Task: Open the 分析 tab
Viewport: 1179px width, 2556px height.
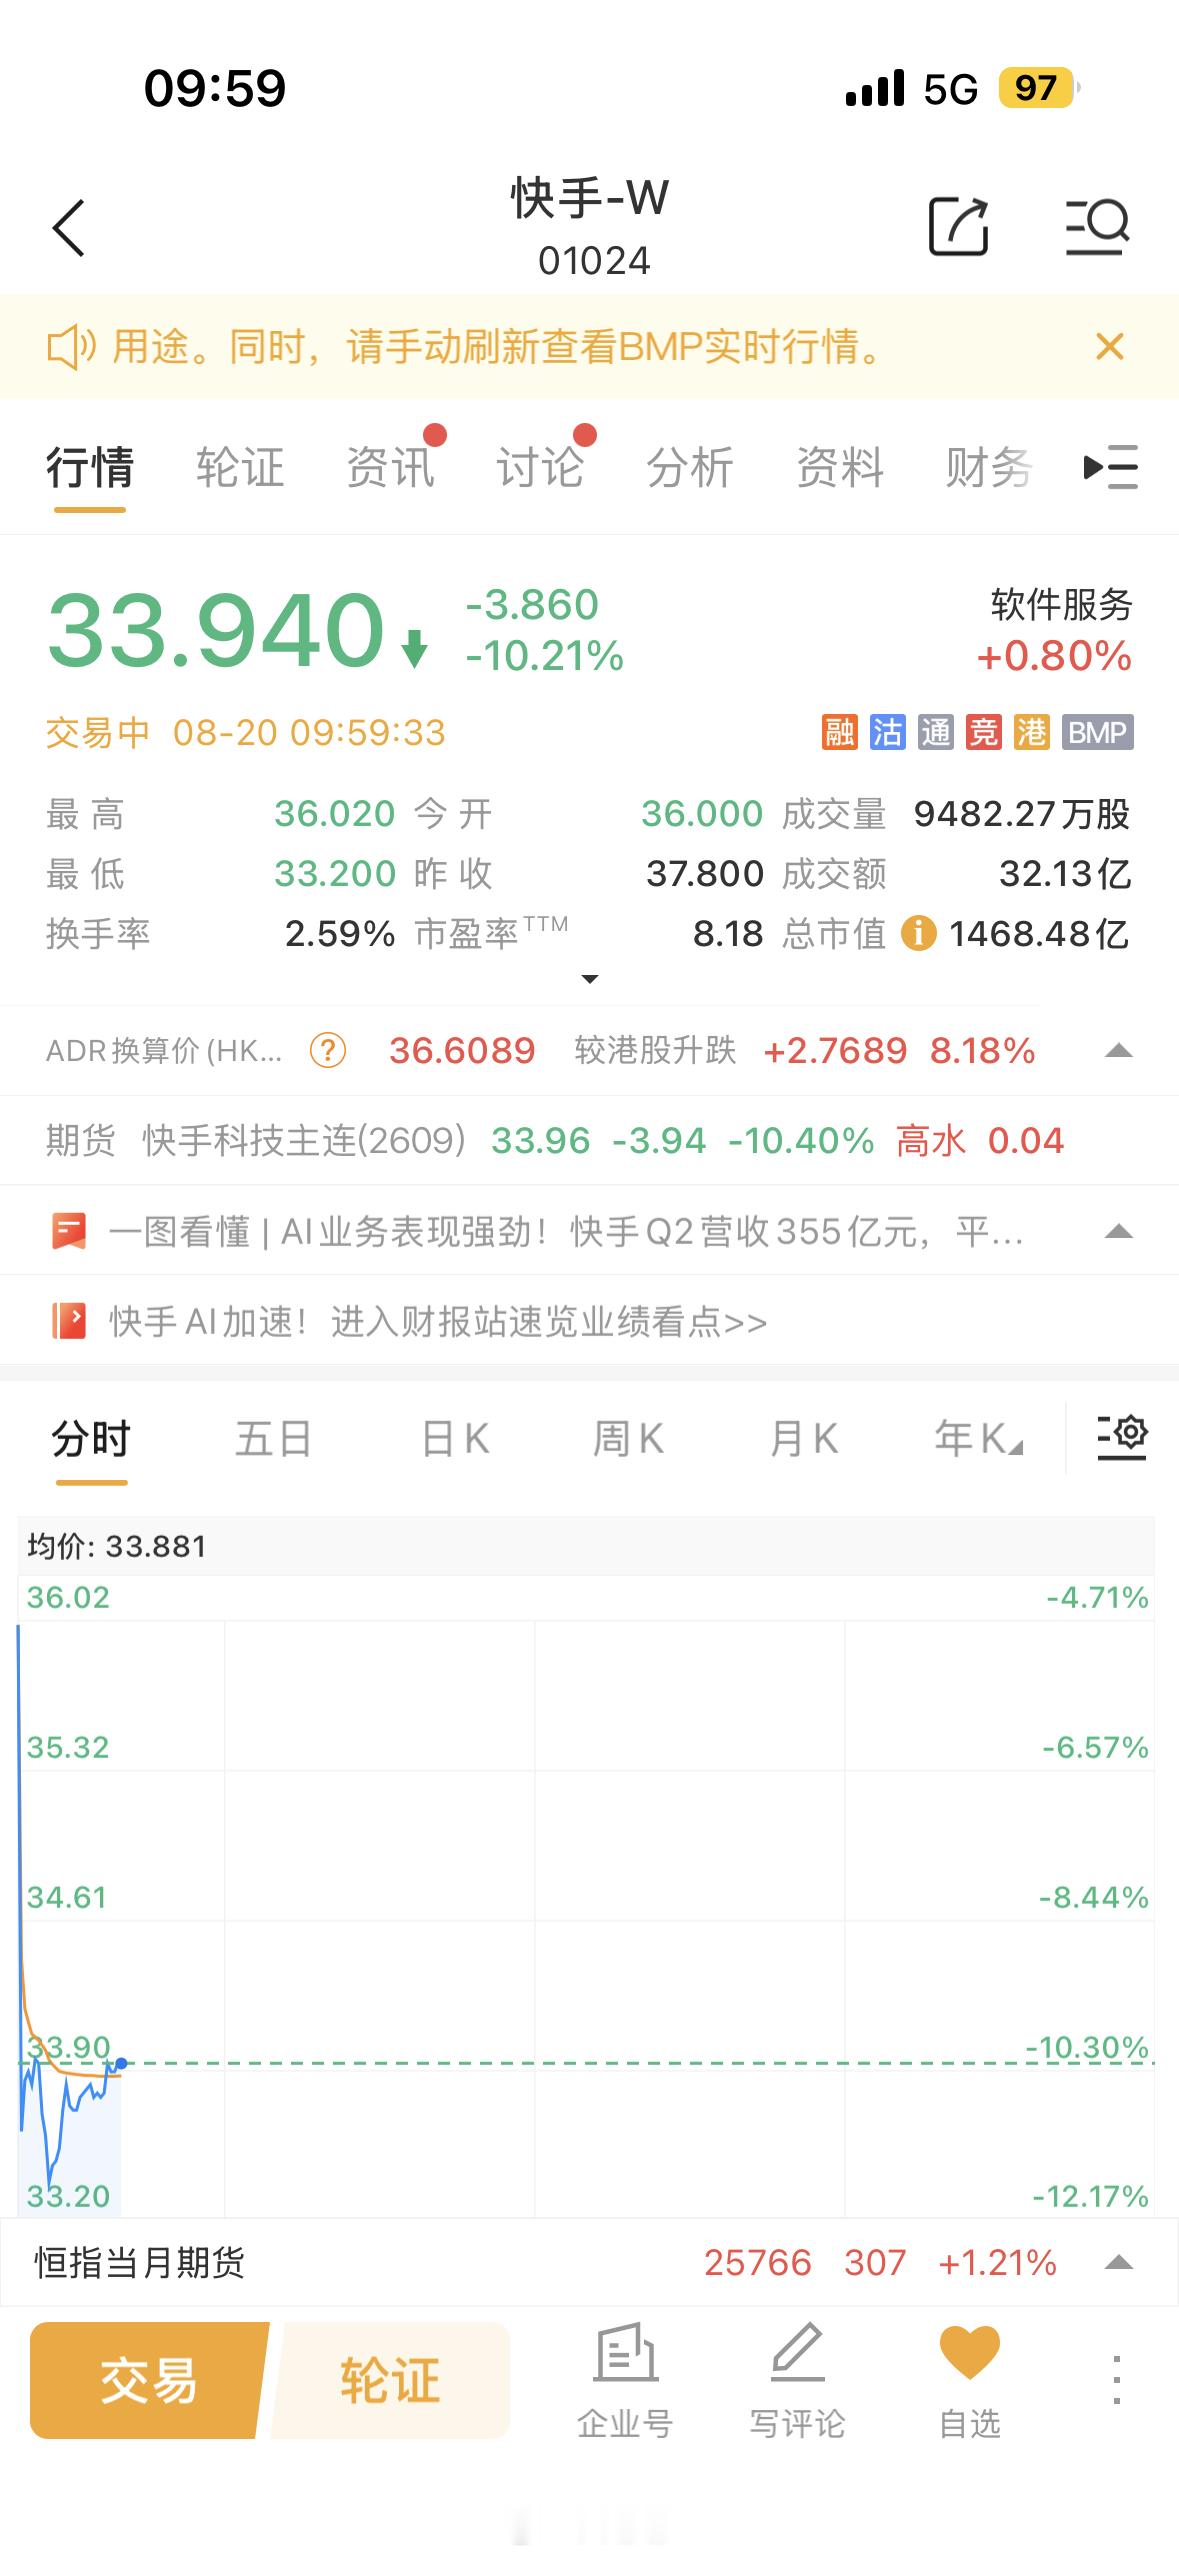Action: click(x=690, y=467)
